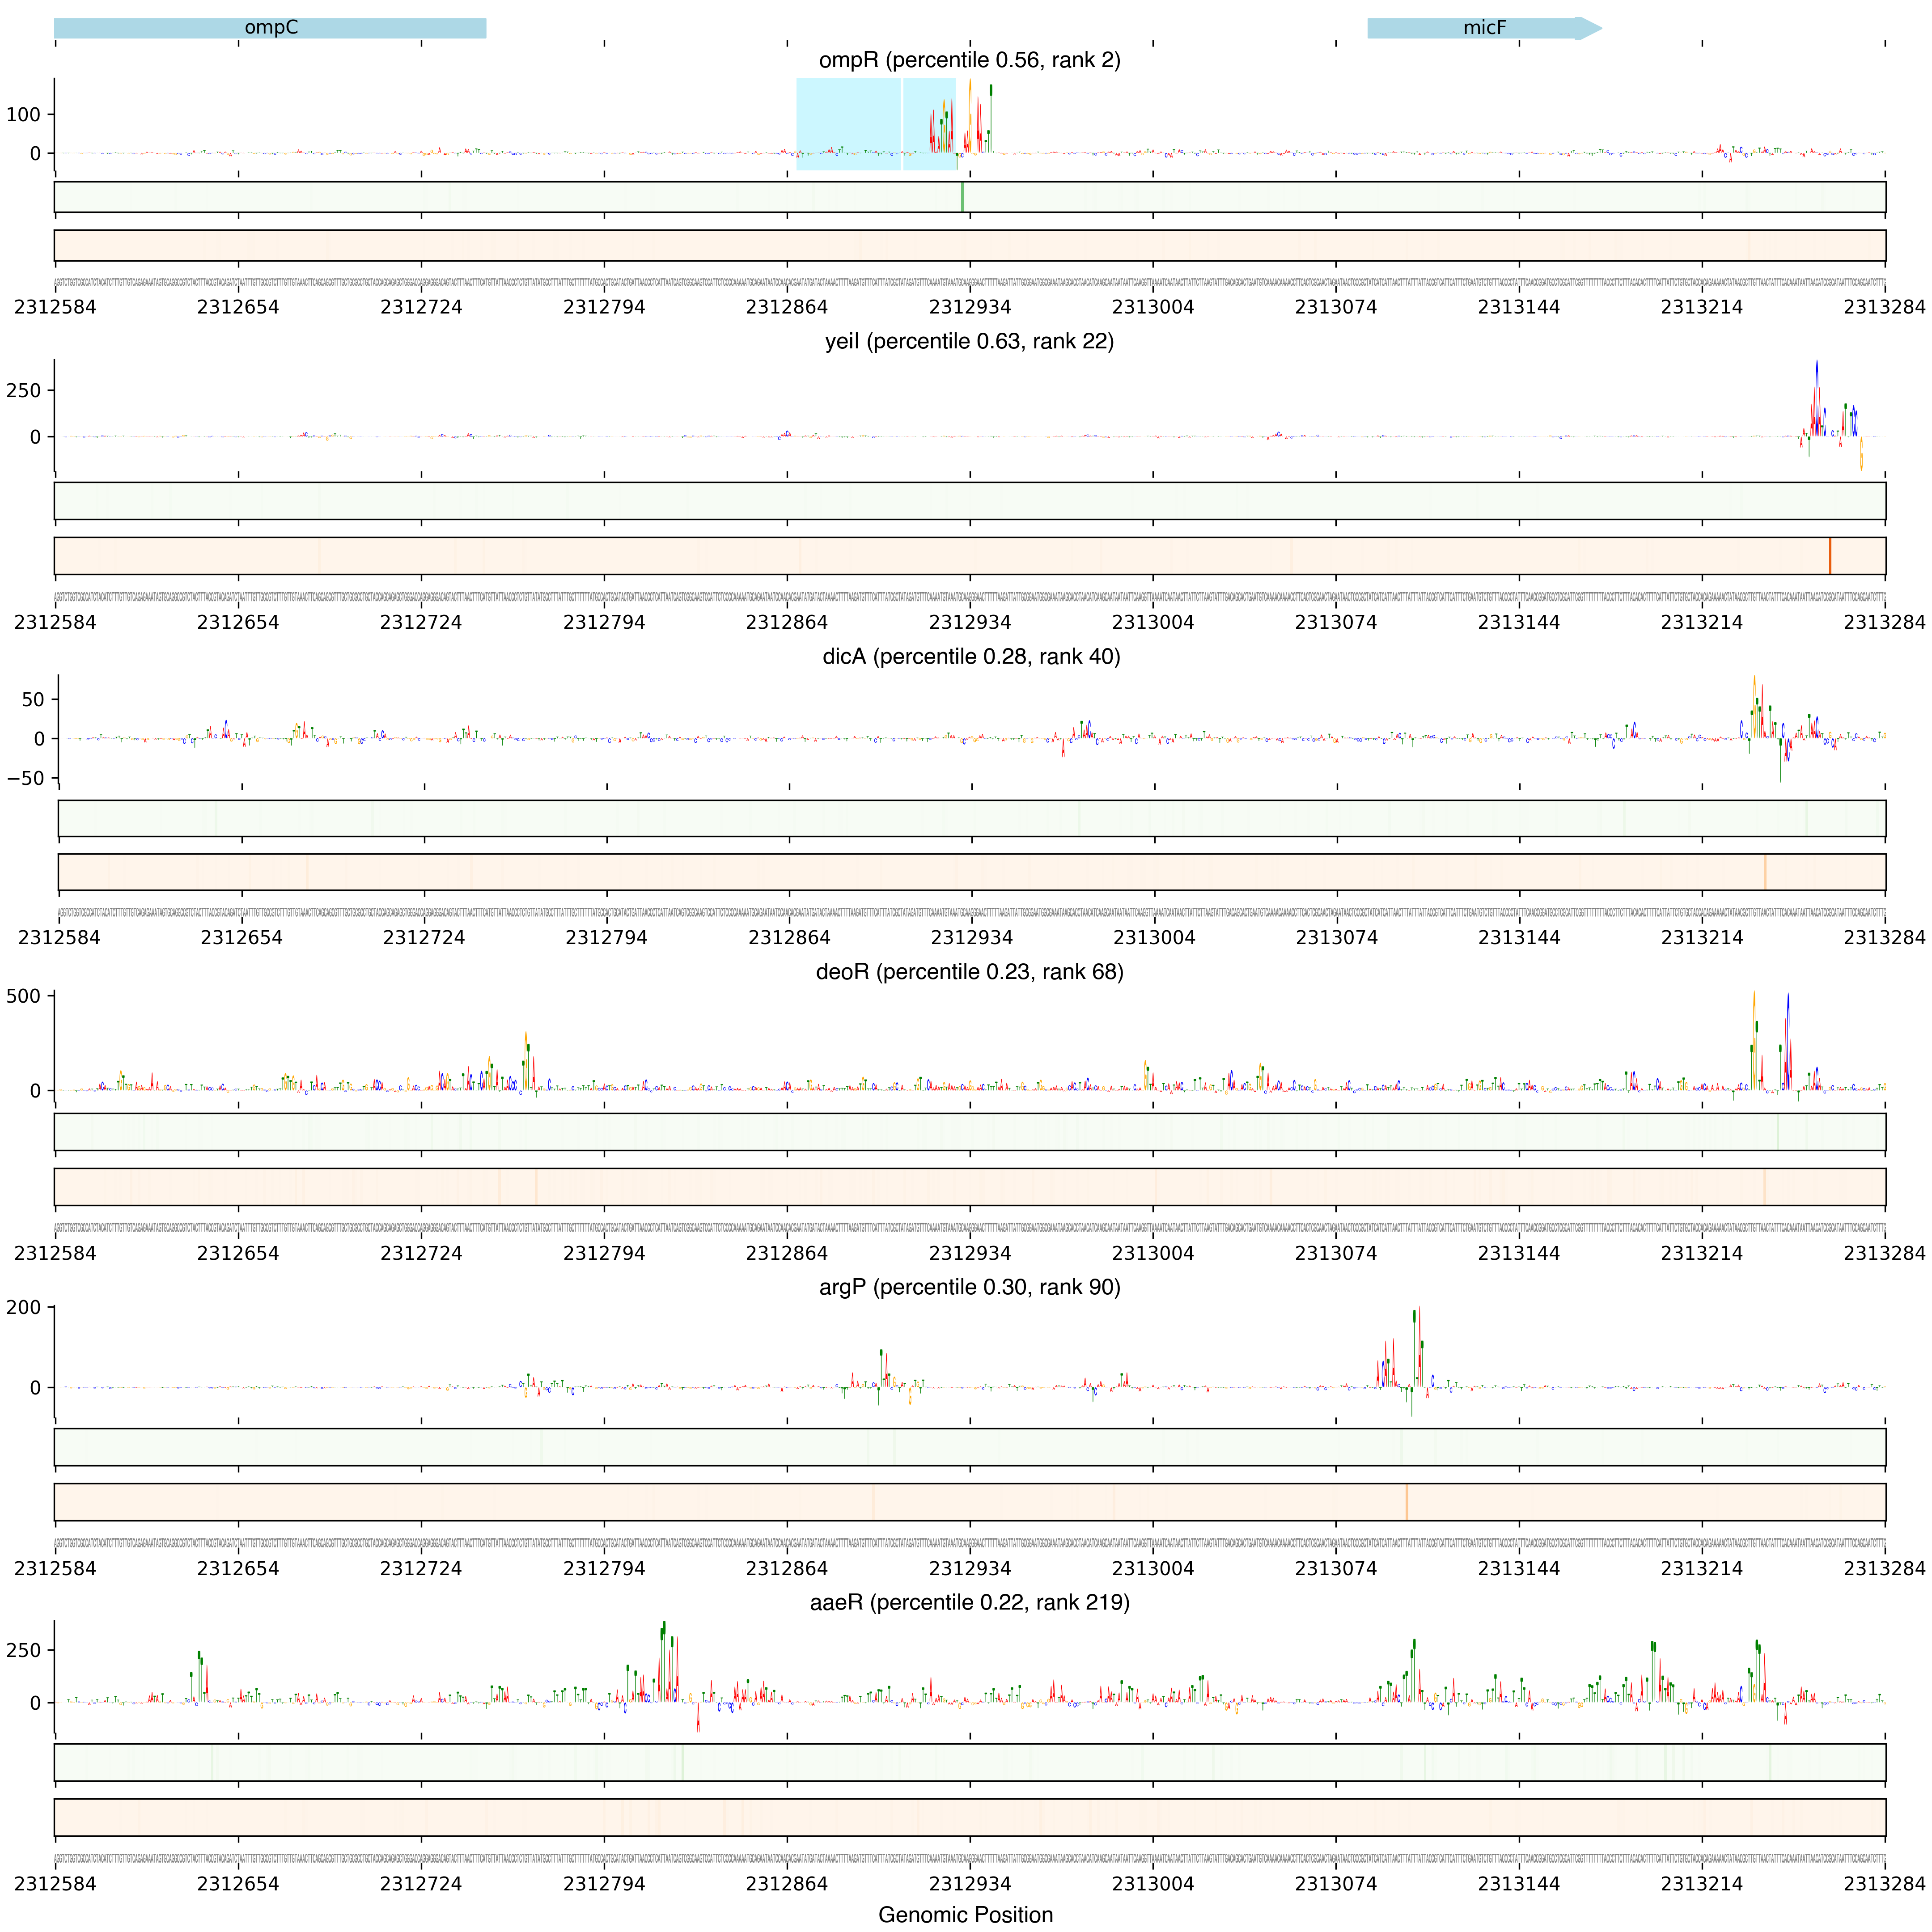
Task: Click the deoR track title text
Action: 969,971
